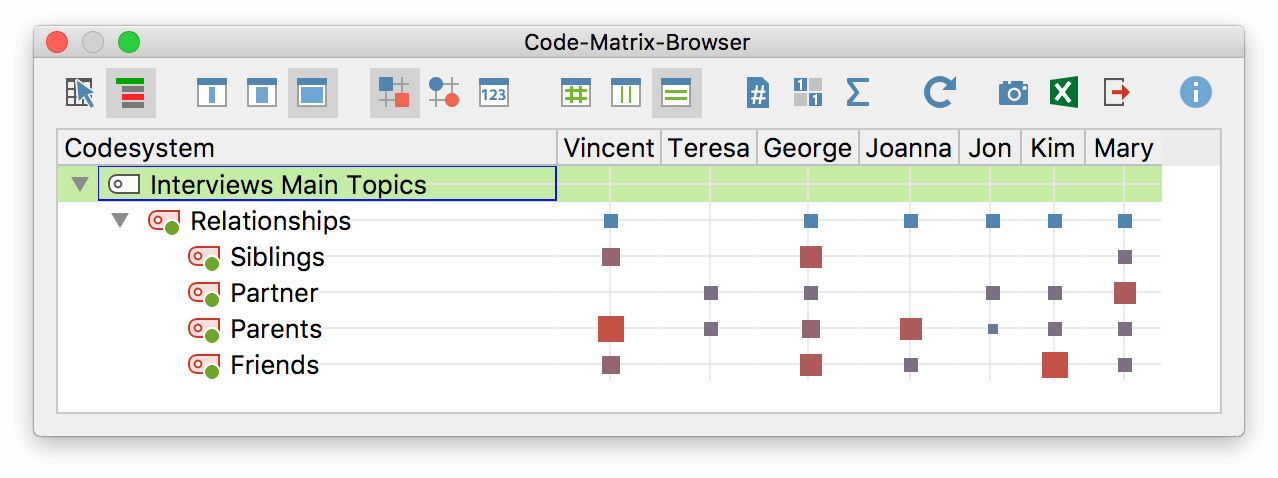Collapse the Relationships tree triangle
The width and height of the screenshot is (1278, 478).
[x=120, y=220]
